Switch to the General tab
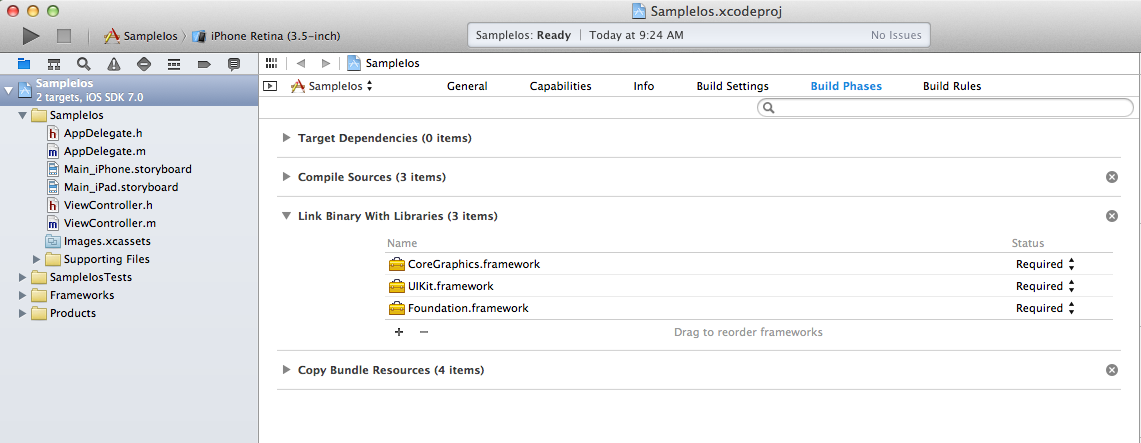This screenshot has height=443, width=1141. 467,86
